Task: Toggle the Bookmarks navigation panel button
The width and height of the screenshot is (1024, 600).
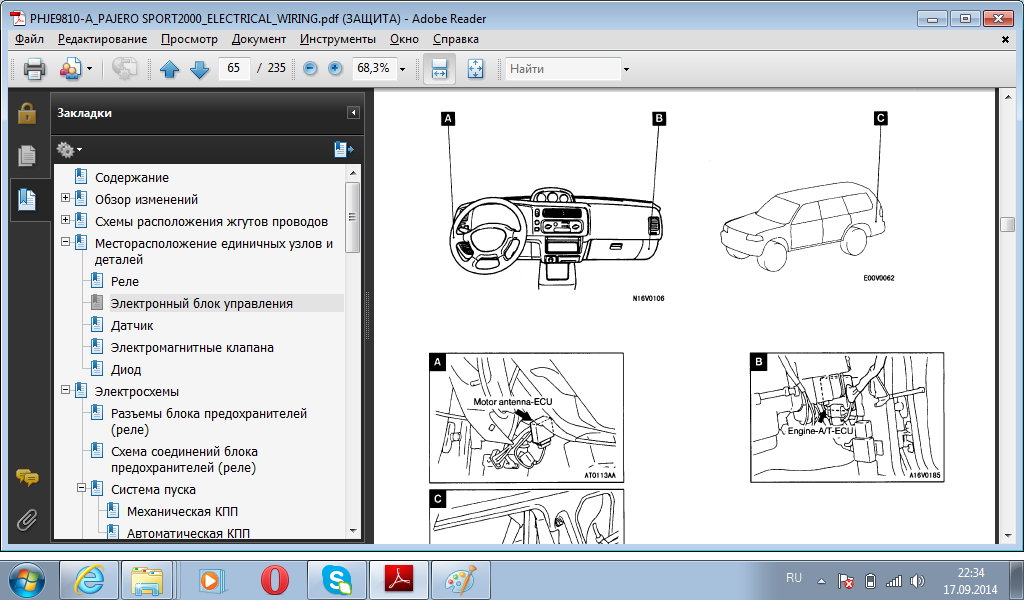Action: (x=27, y=199)
